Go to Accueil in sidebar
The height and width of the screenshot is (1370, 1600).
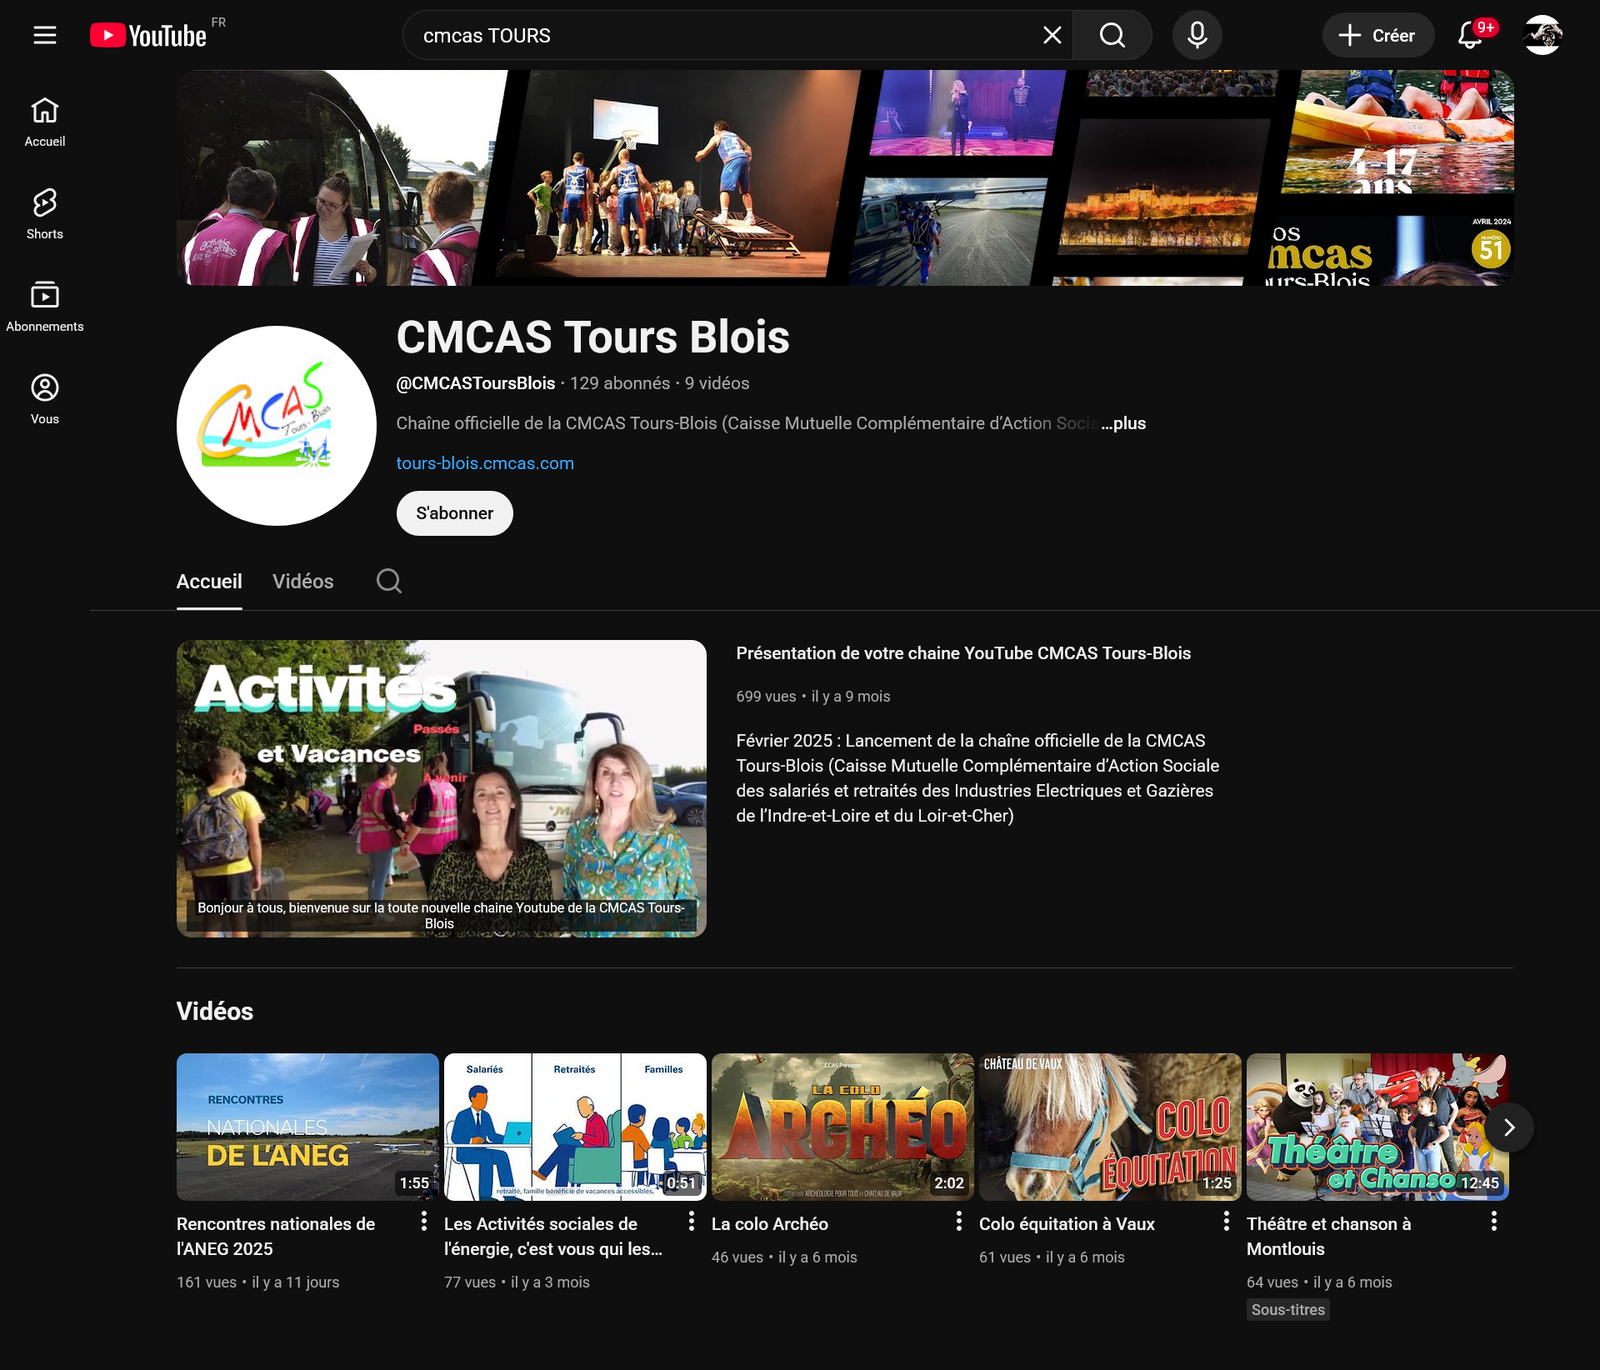pyautogui.click(x=45, y=122)
